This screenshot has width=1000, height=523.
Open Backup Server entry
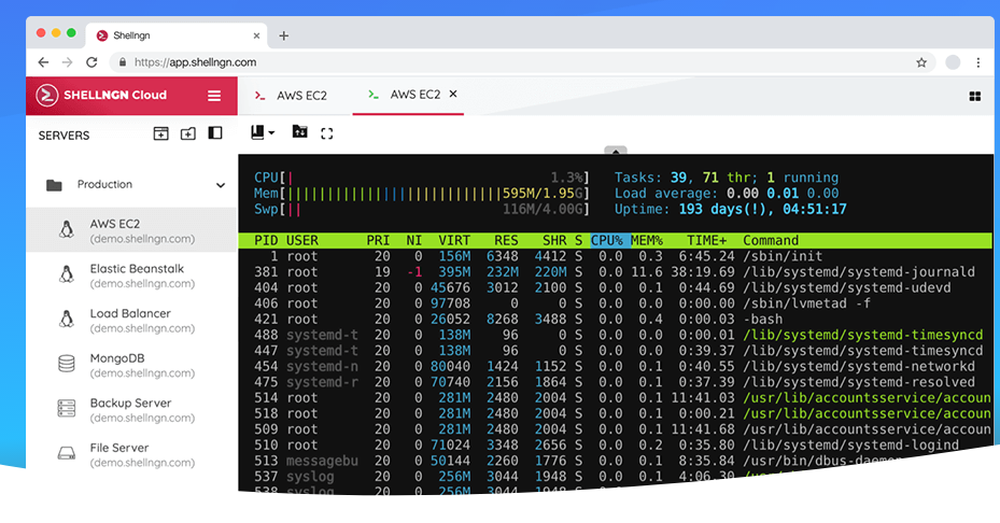[x=131, y=409]
